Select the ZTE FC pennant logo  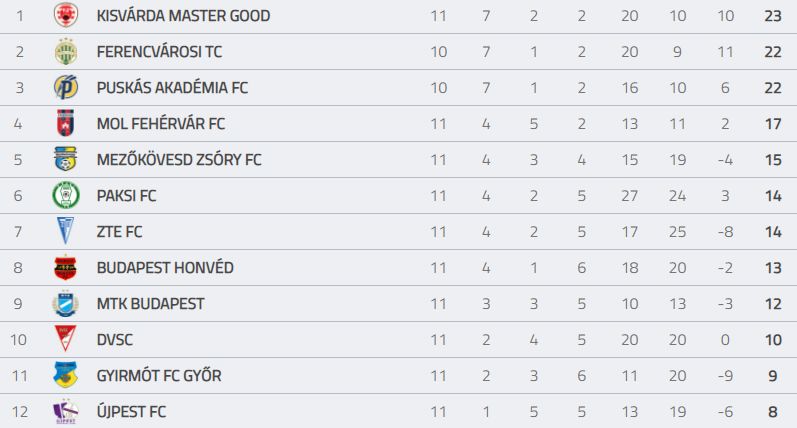[x=66, y=231]
